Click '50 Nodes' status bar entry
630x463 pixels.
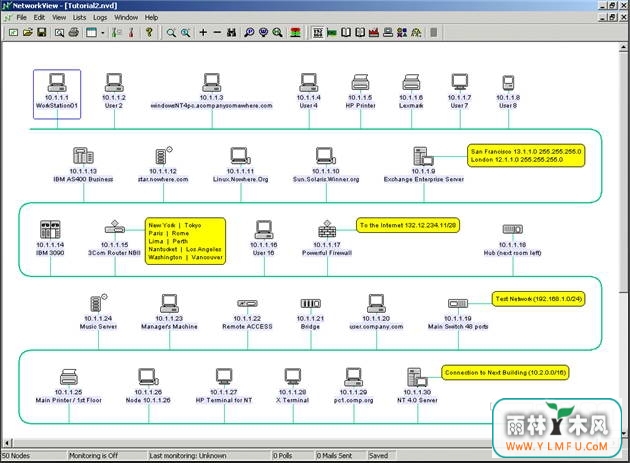(16, 455)
